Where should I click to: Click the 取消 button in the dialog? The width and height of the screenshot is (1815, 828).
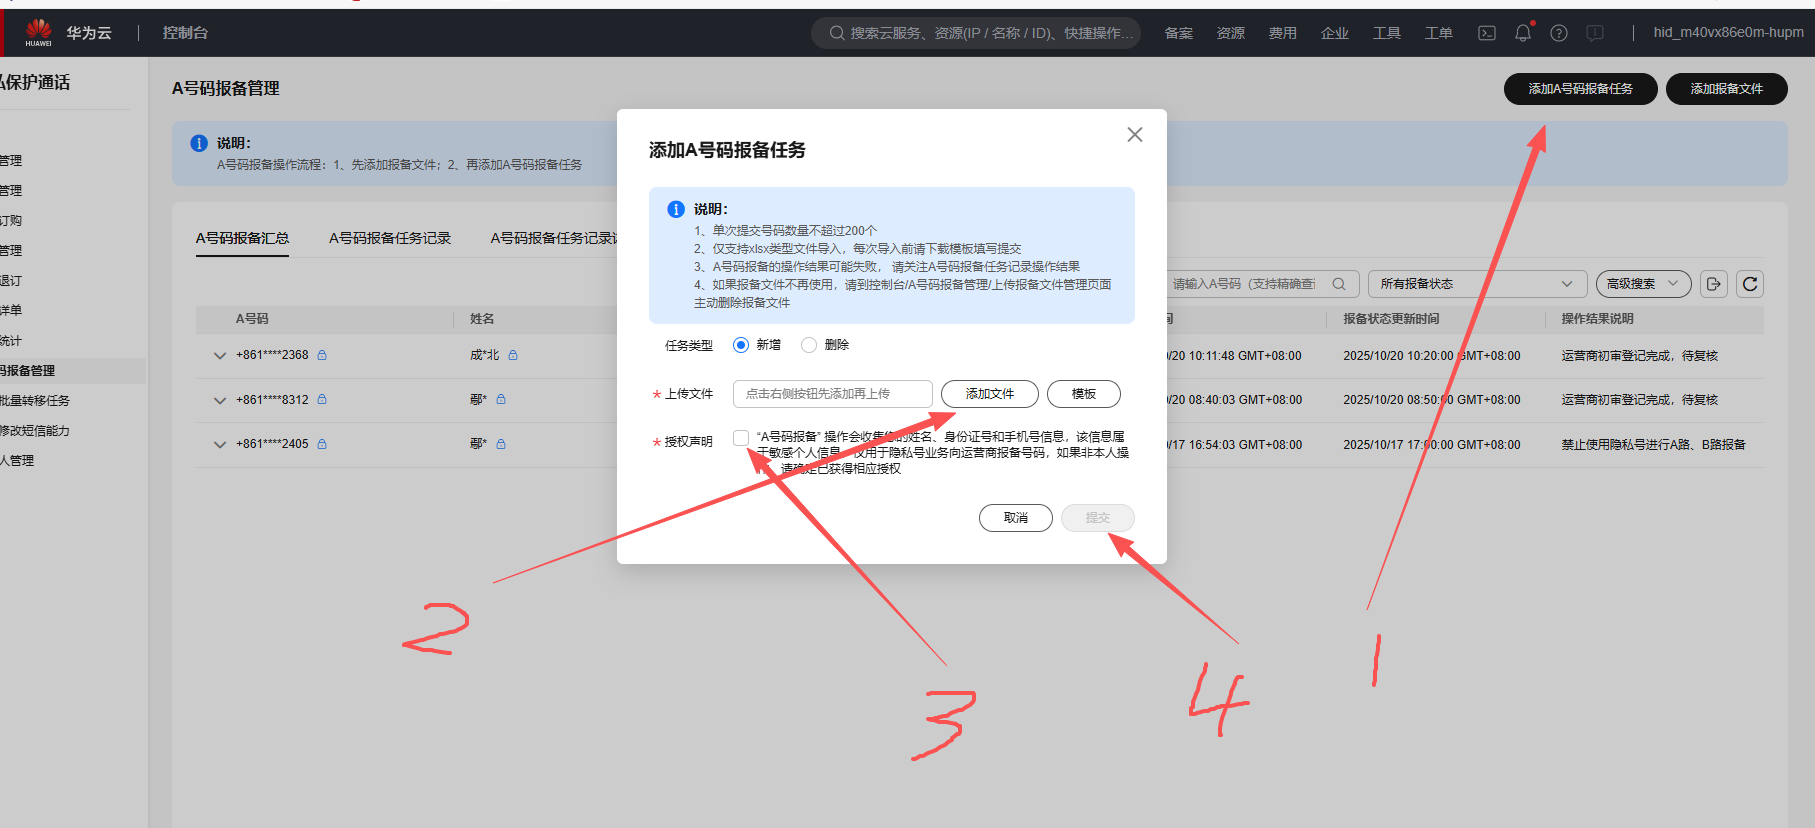[1015, 518]
